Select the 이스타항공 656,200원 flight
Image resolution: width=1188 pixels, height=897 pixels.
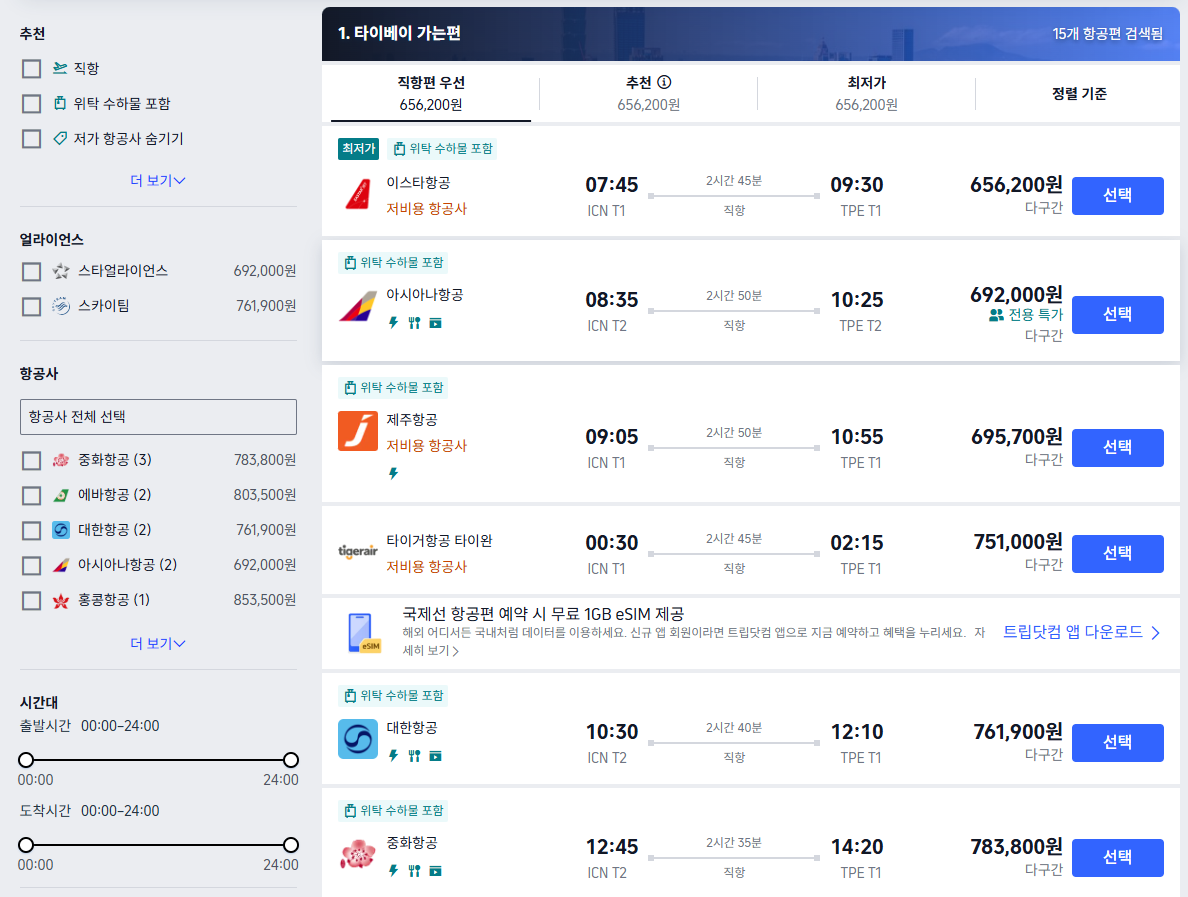tap(1118, 195)
